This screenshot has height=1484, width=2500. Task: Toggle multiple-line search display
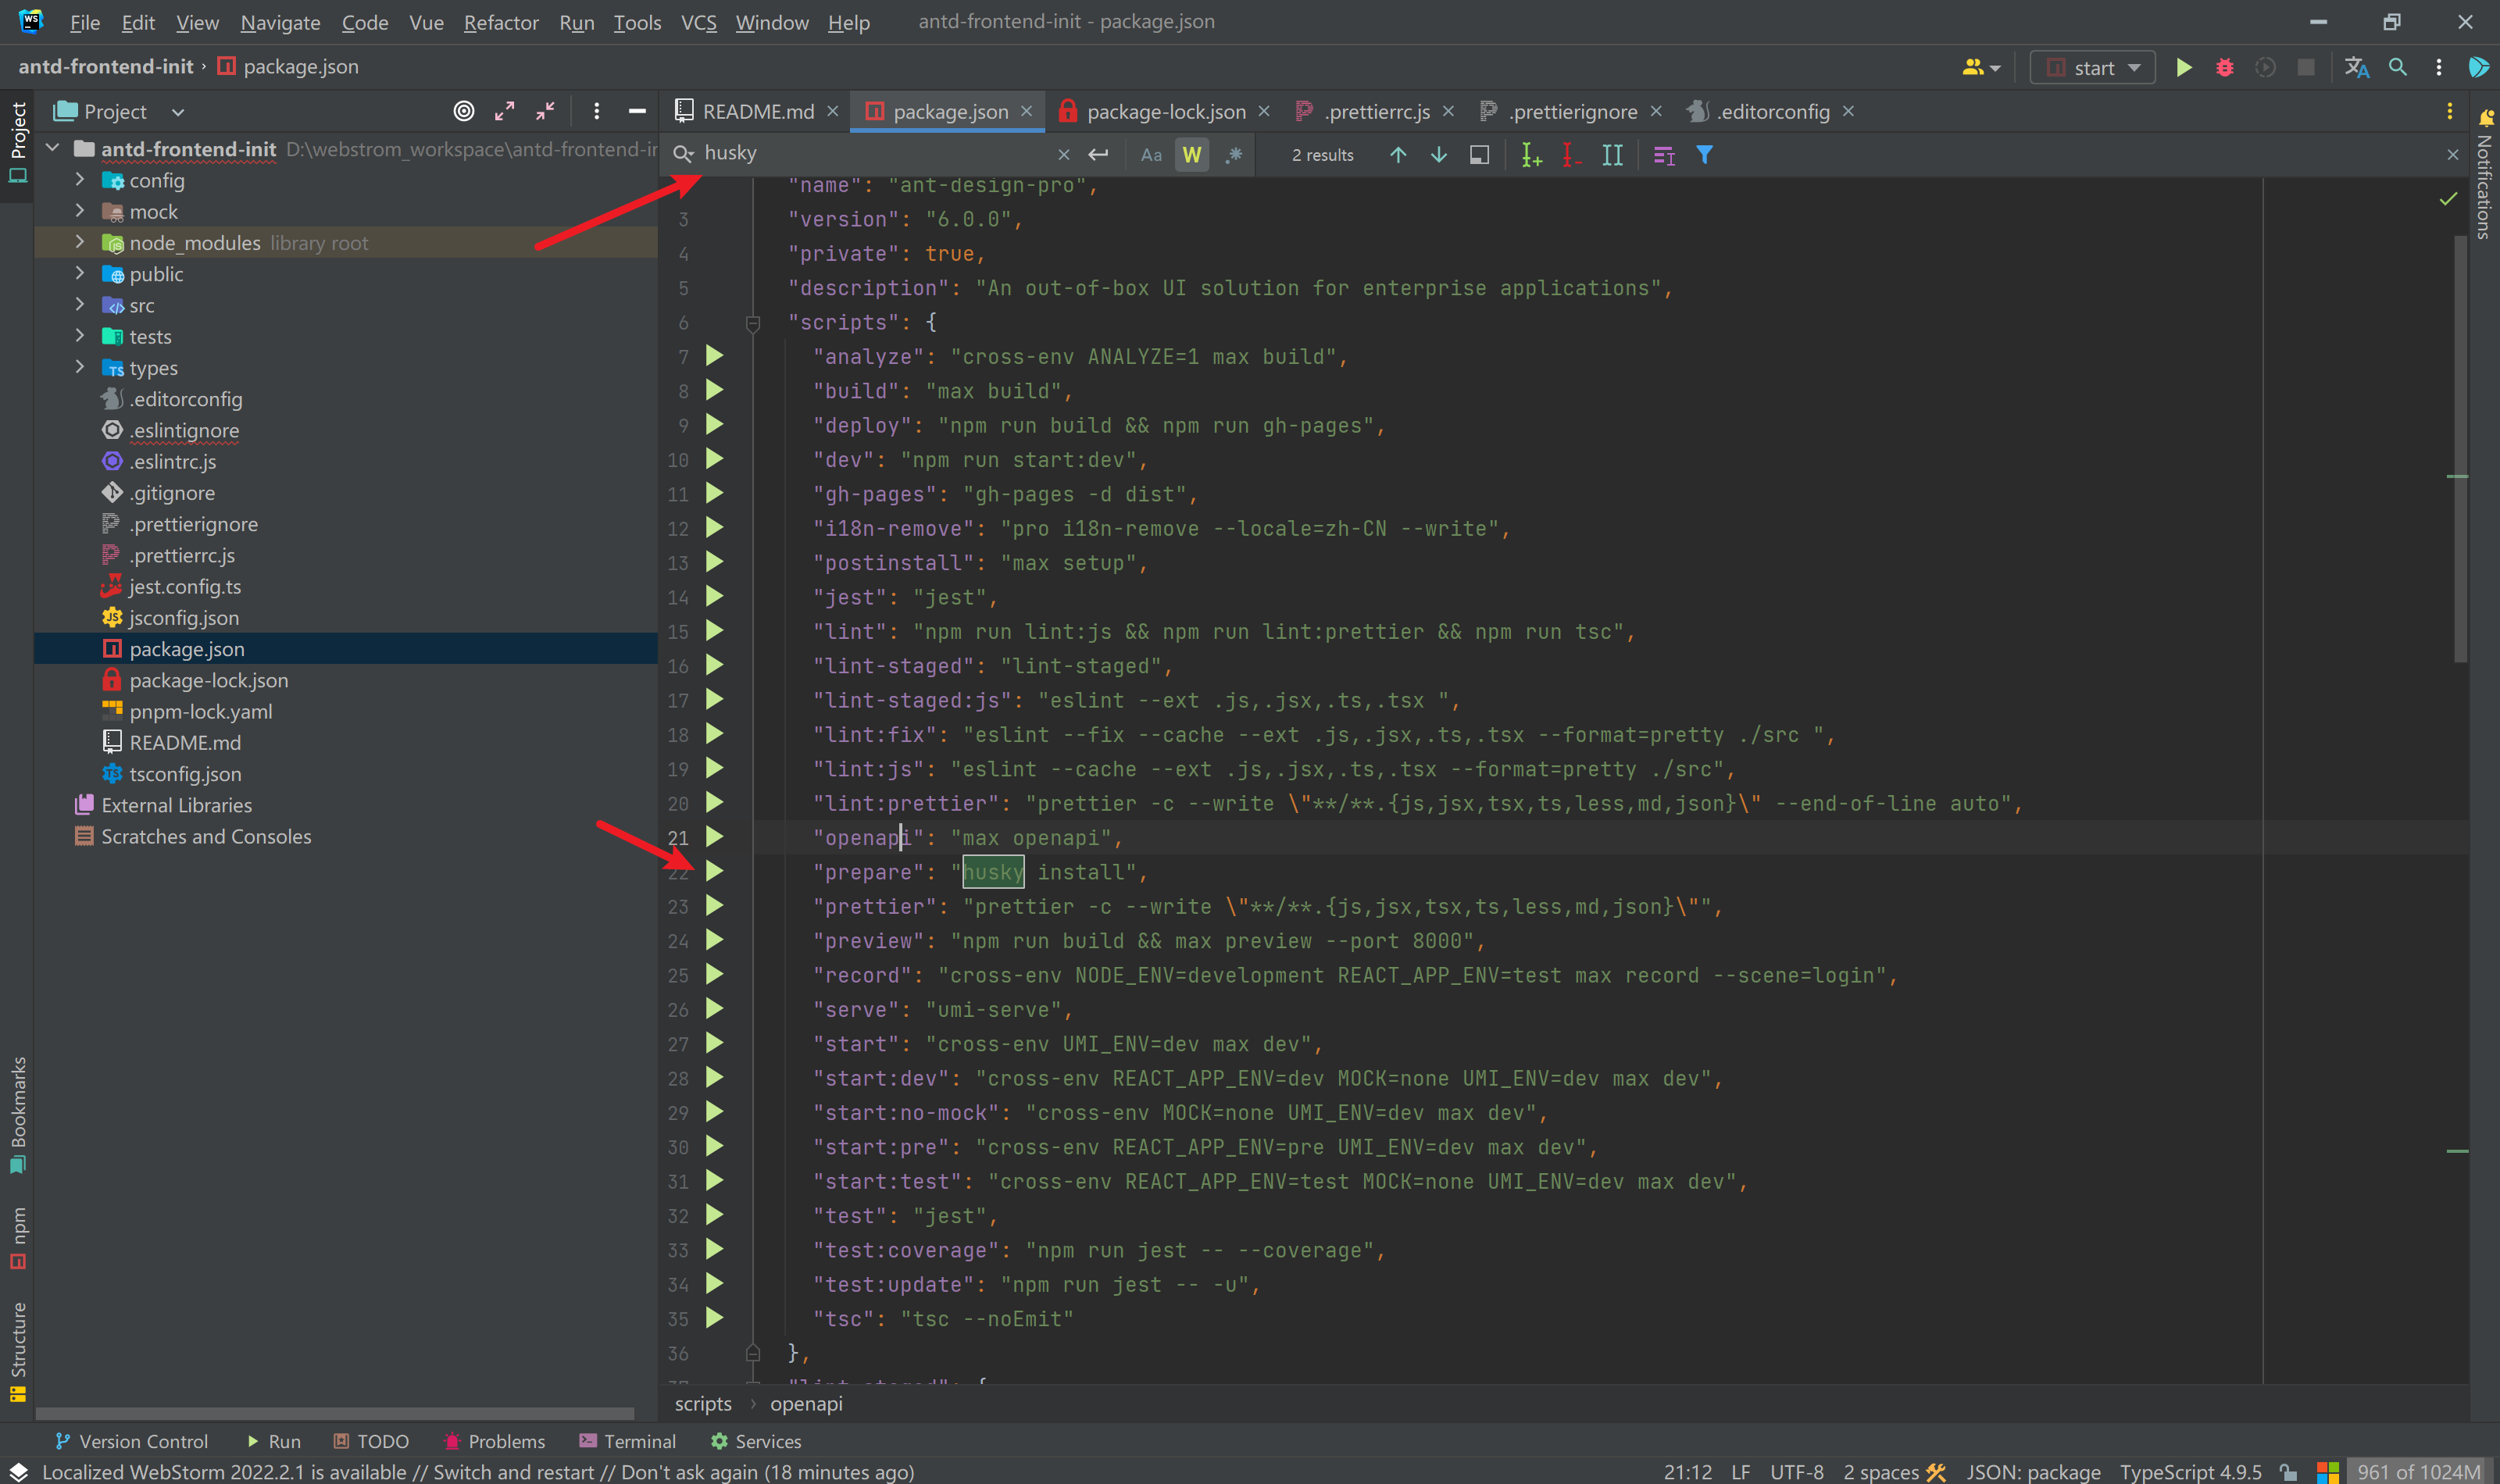coord(1664,155)
